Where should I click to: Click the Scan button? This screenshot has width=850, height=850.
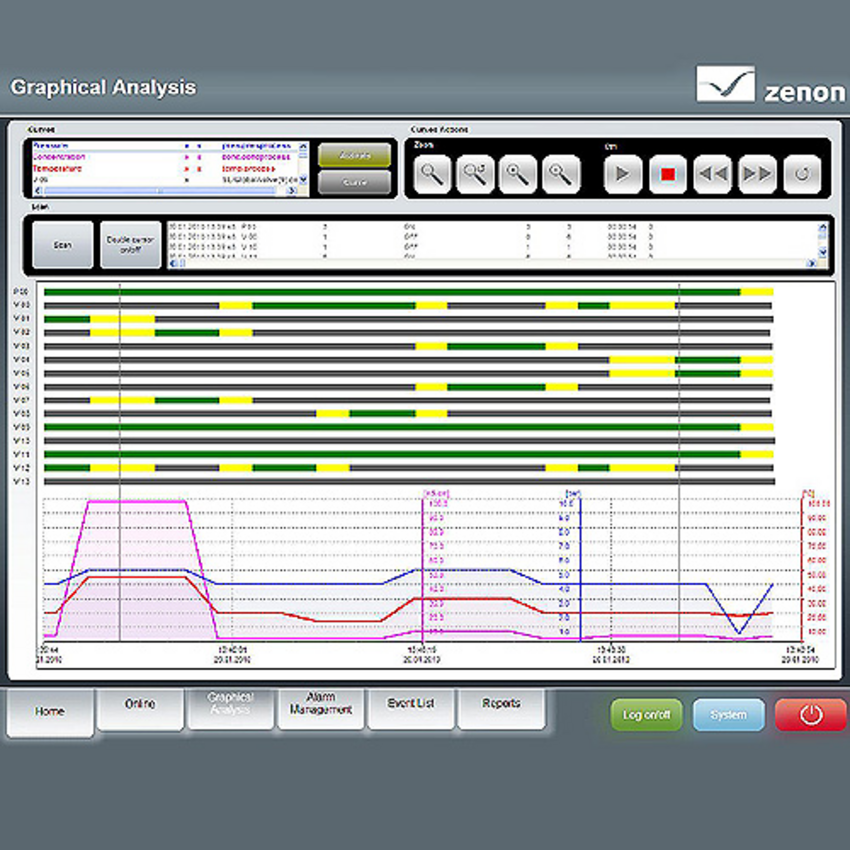pos(62,243)
